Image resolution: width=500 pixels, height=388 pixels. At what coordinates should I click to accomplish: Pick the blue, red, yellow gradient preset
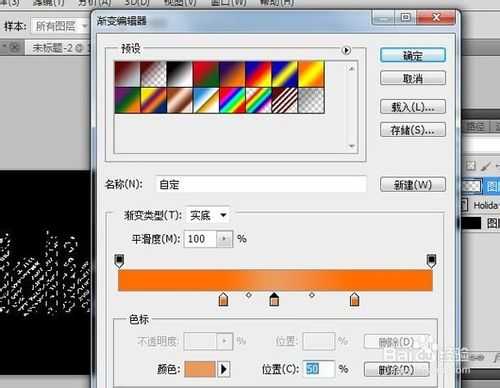(259, 74)
